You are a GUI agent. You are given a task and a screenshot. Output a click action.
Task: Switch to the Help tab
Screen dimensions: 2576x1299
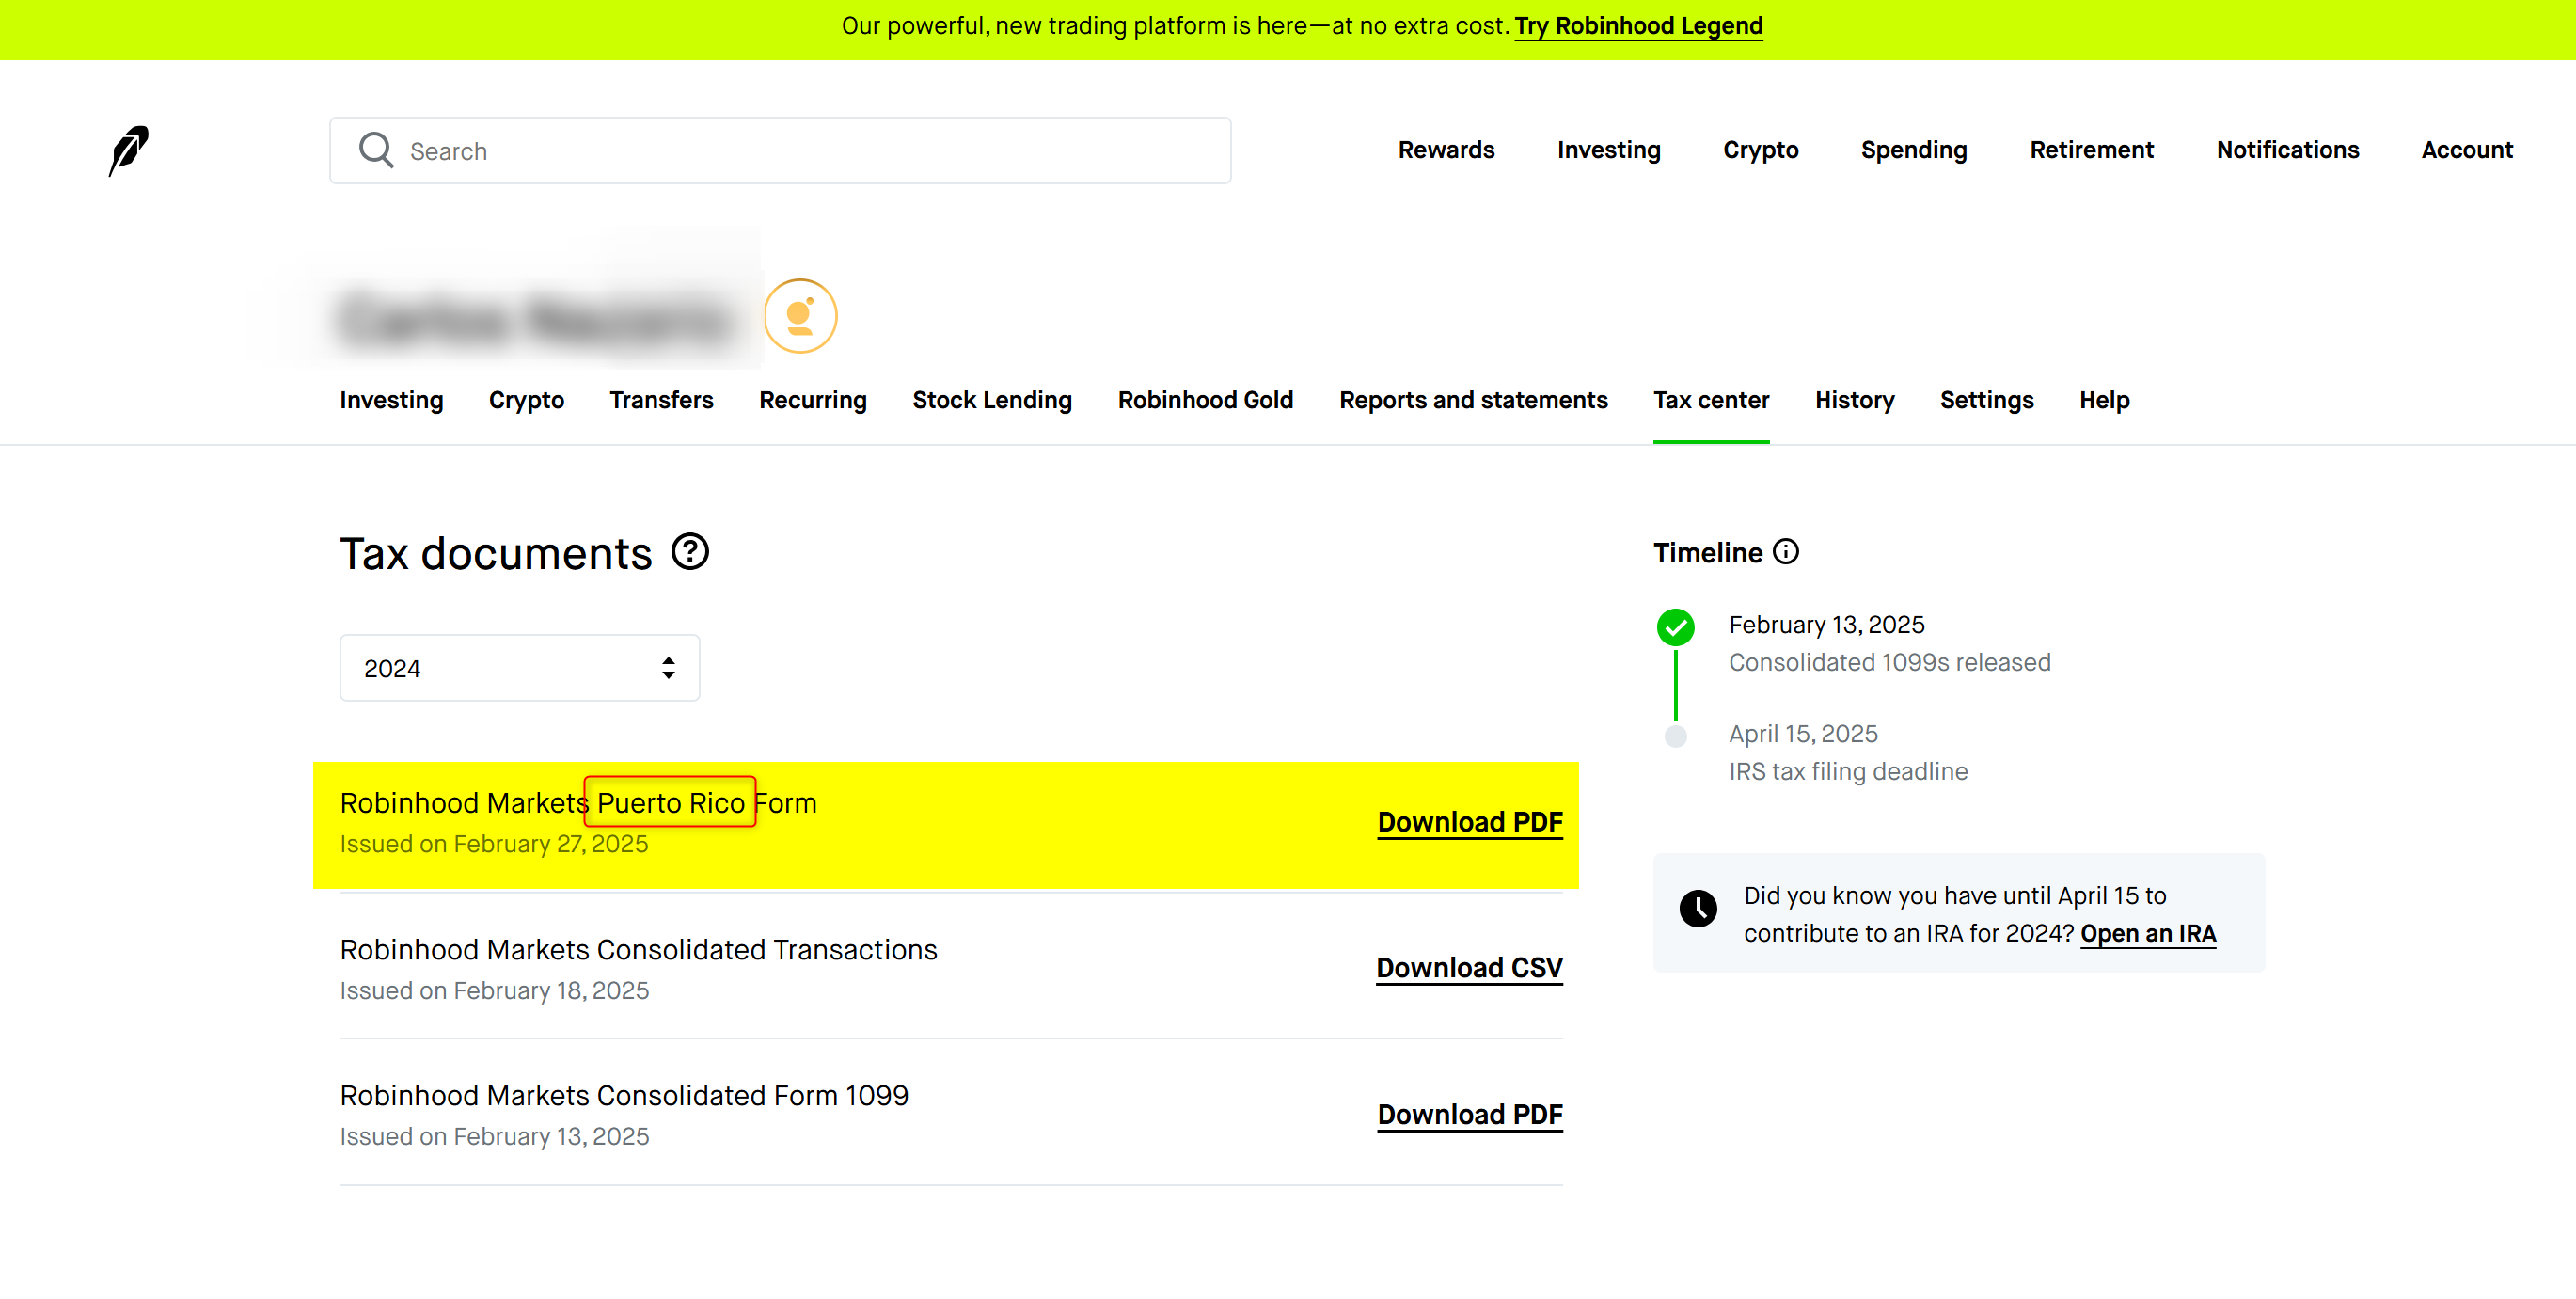2104,400
